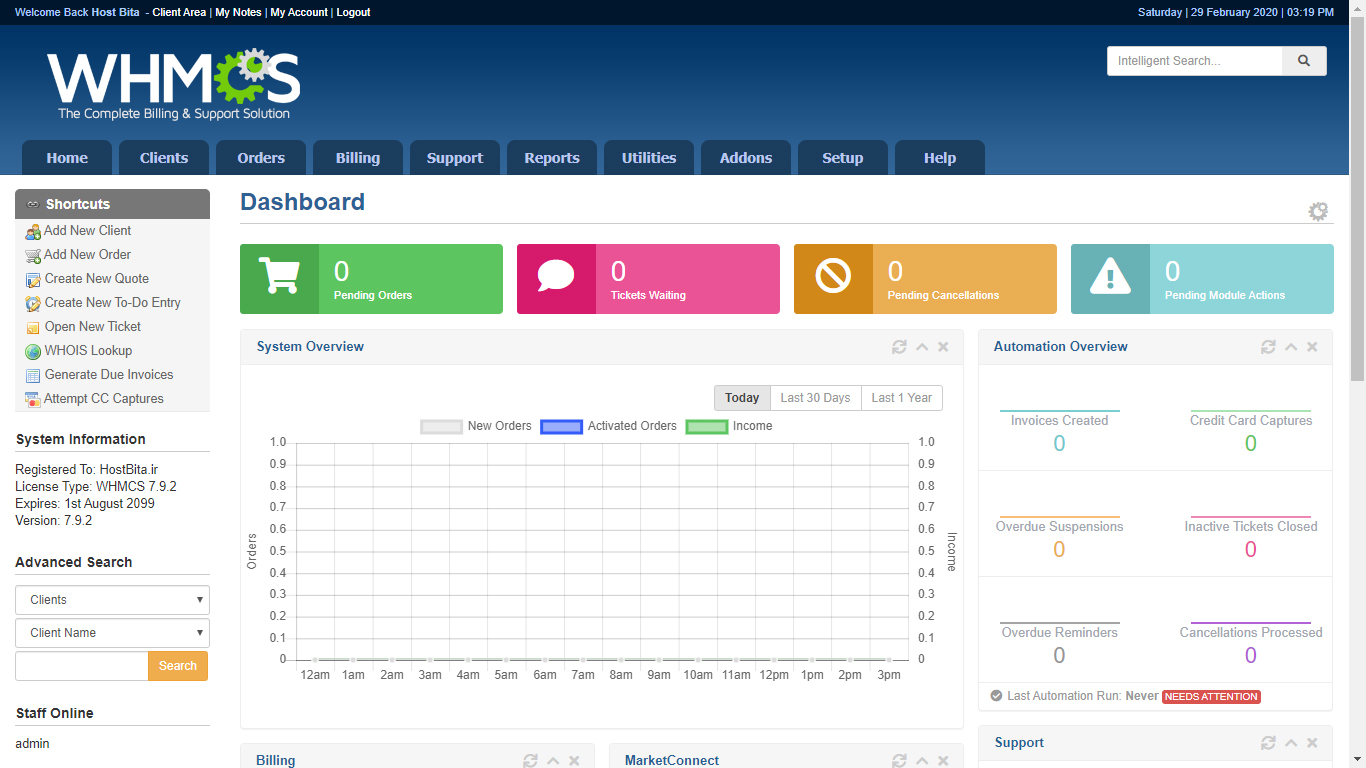Refresh the MarketConnect widget
Viewport: 1366px width, 768px height.
(899, 761)
